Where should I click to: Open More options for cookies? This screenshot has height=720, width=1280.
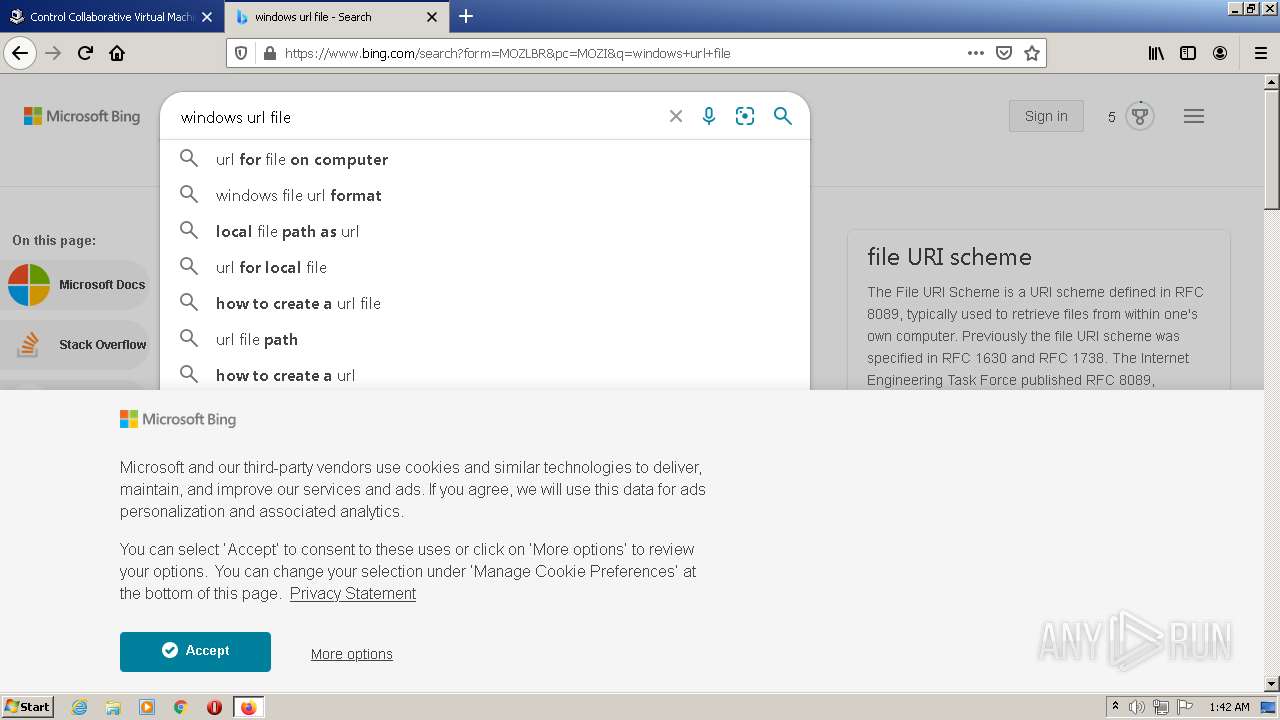[x=351, y=654]
